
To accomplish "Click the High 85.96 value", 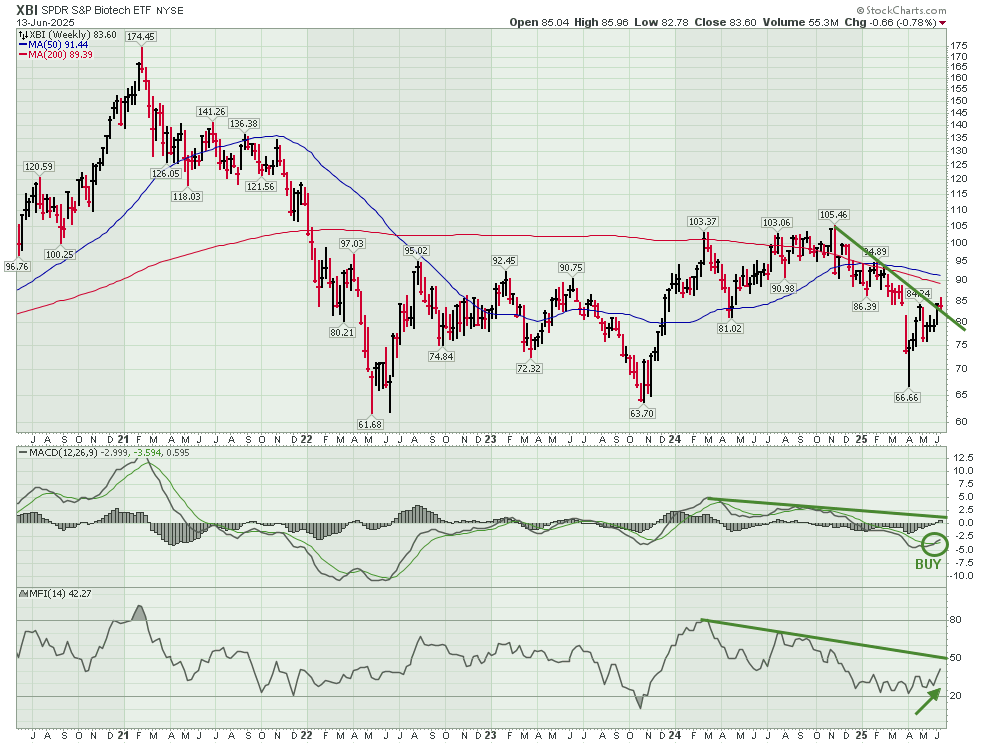I will (x=601, y=22).
